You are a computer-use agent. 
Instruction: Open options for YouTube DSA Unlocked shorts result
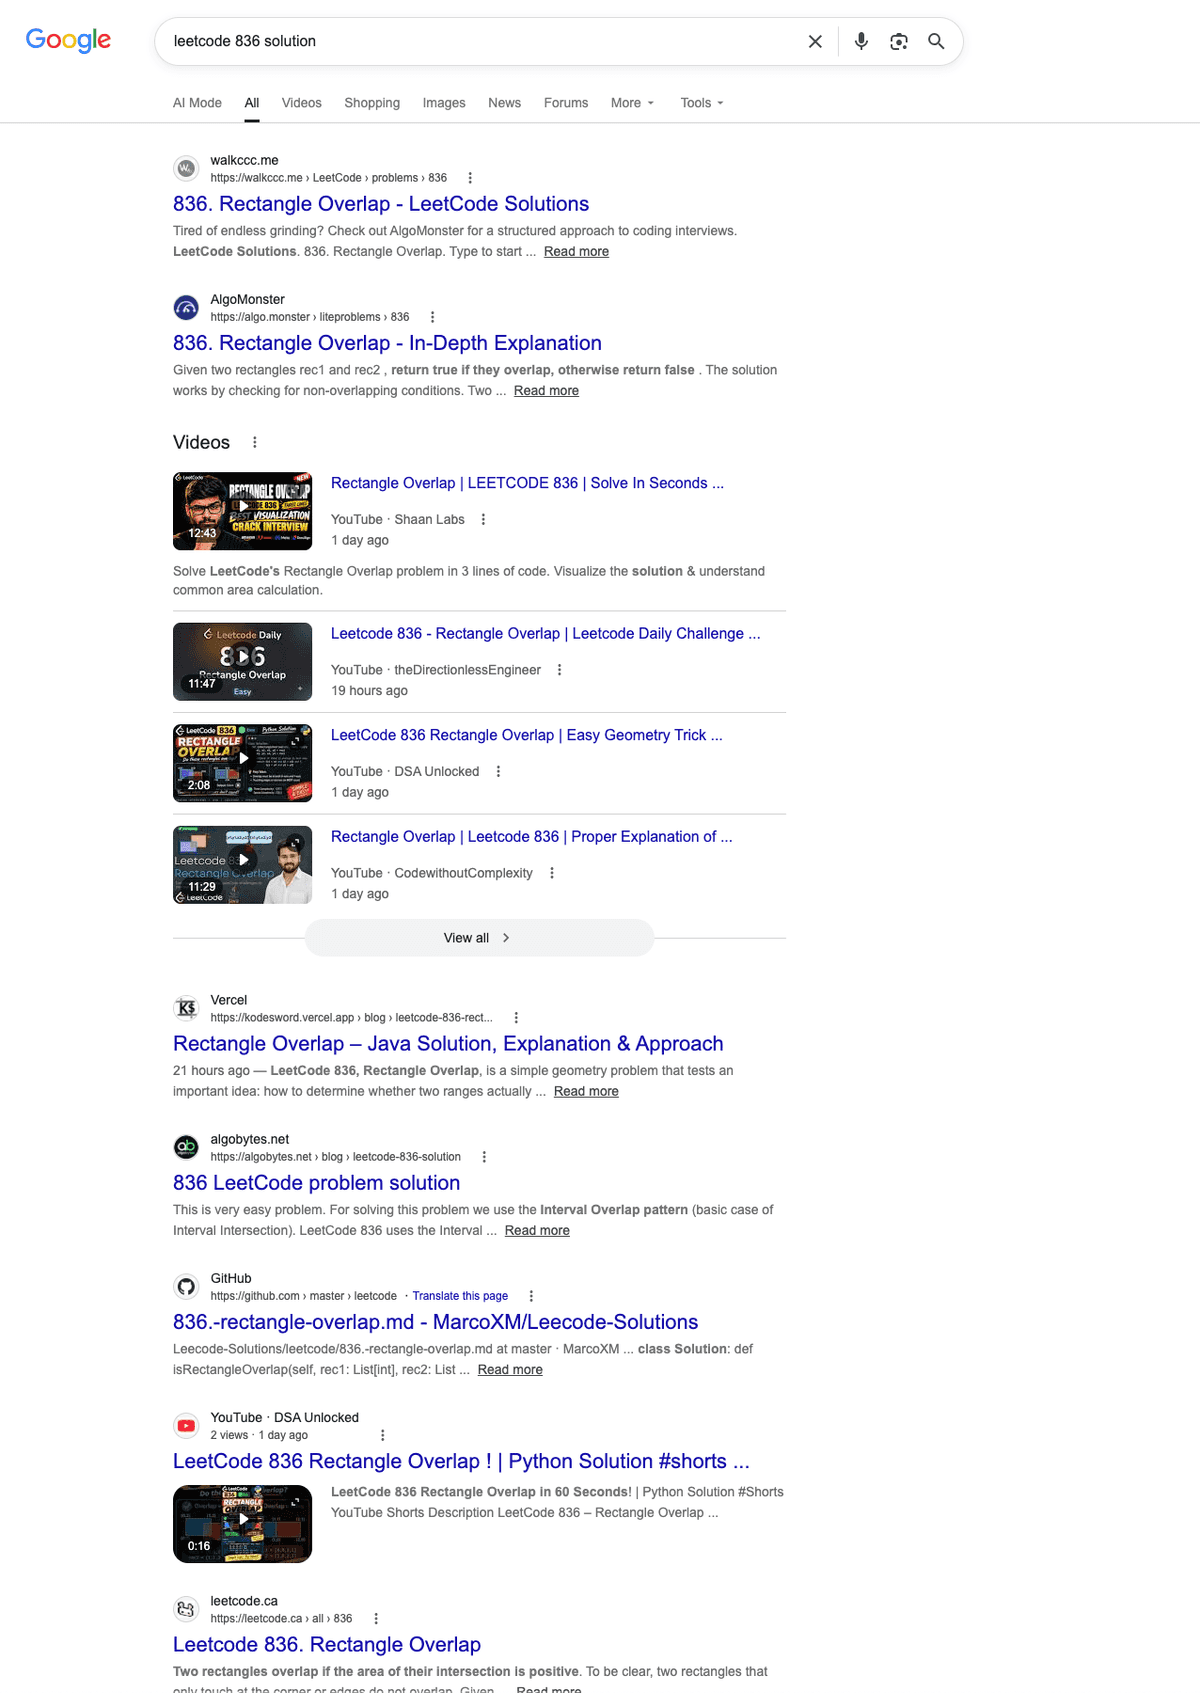point(382,1435)
